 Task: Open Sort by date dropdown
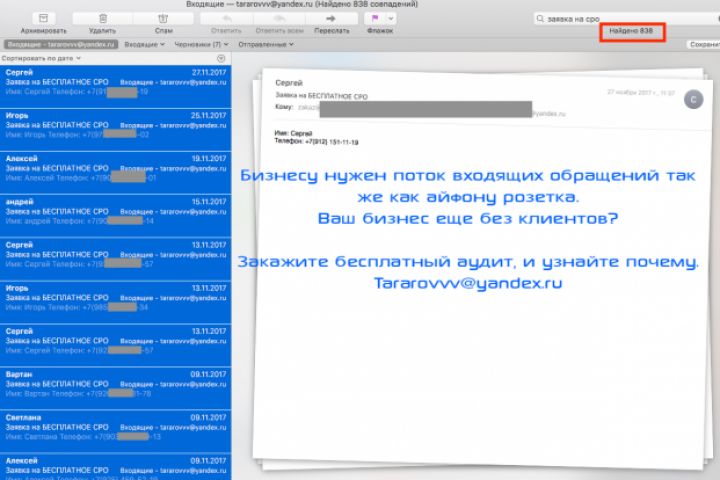coord(41,58)
